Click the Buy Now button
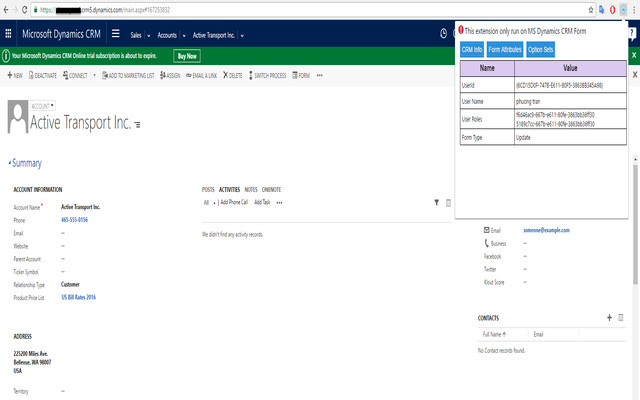Screen dimensions: 640x400 point(187,56)
